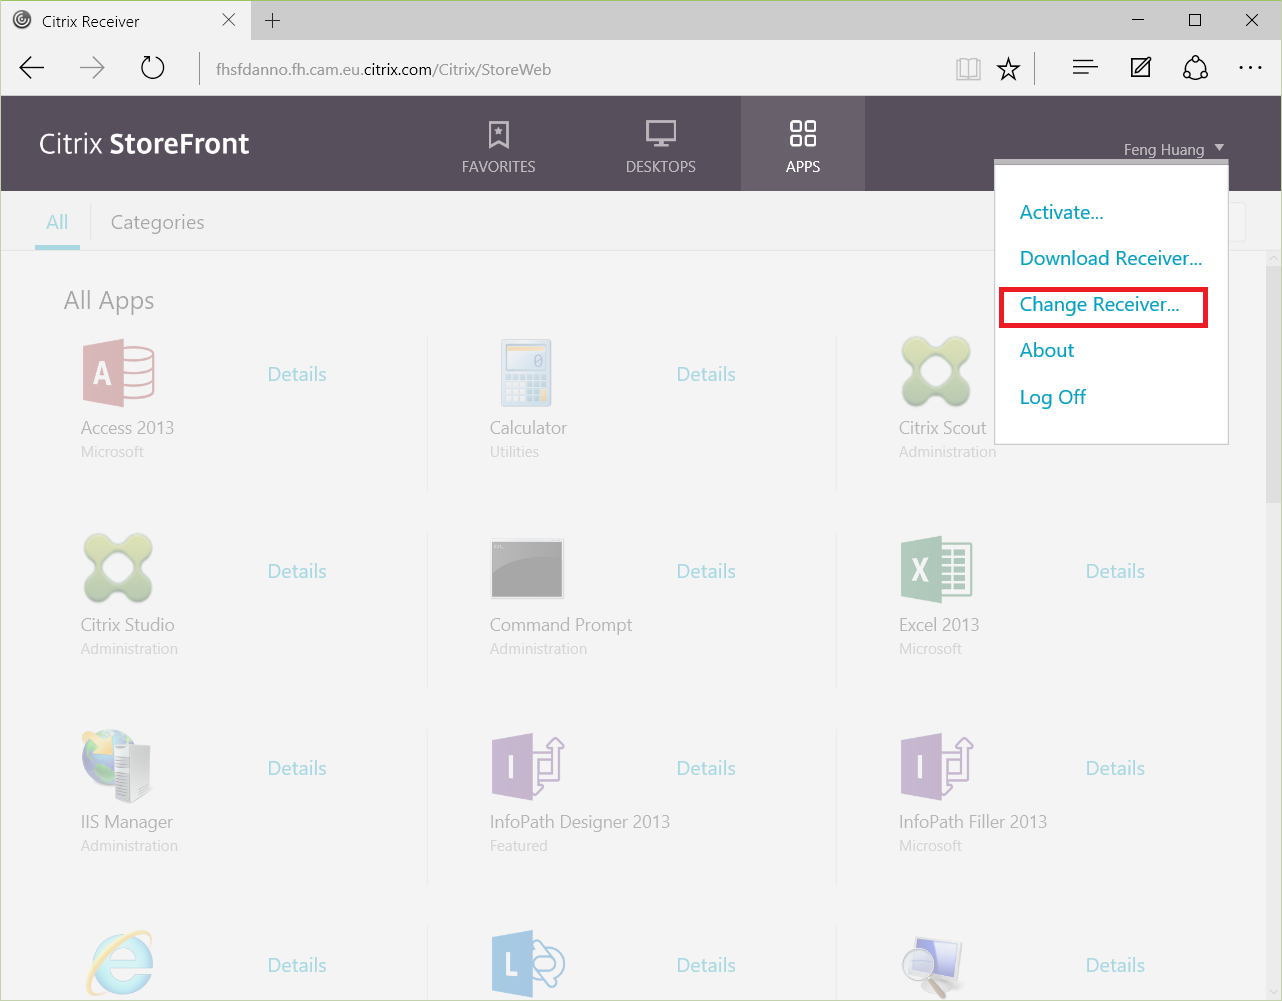Open the reading view book icon
Viewport: 1282px width, 1001px height.
pos(967,69)
